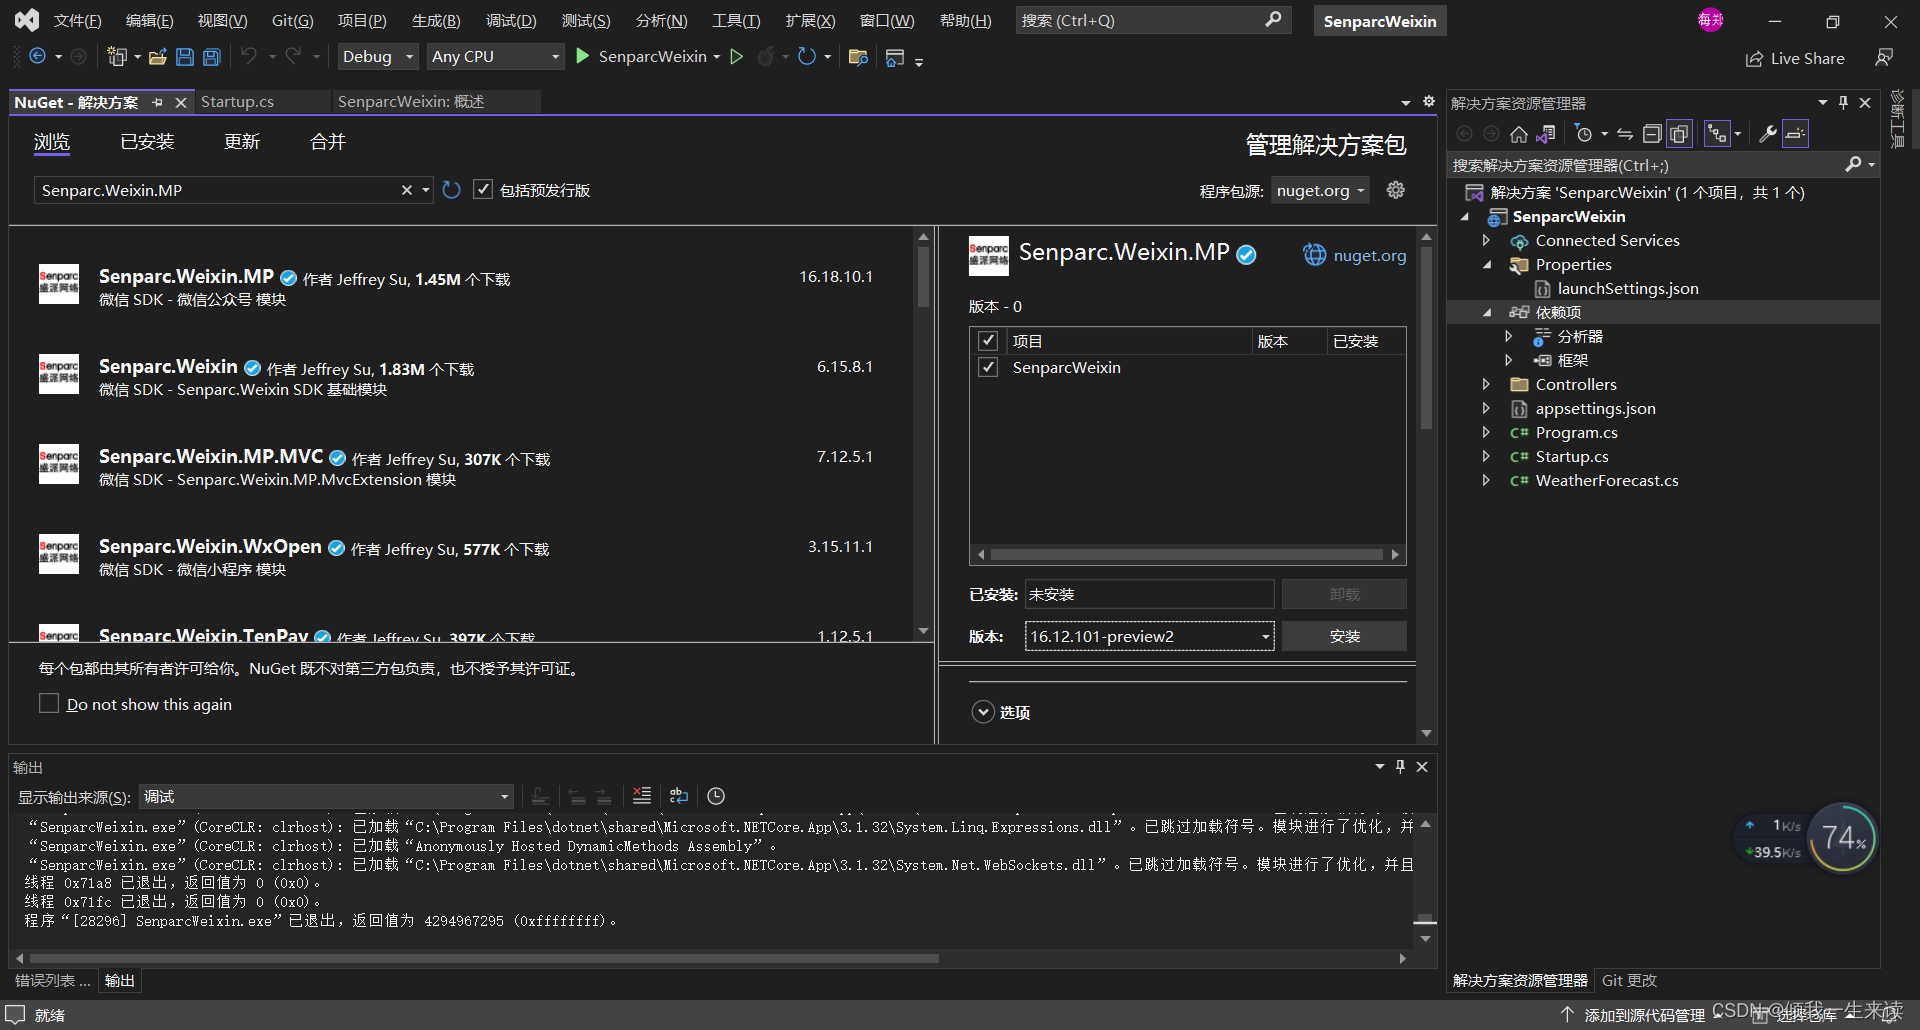Click the global search box (Ctrl+Q)
Viewport: 1920px width, 1030px height.
pyautogui.click(x=1153, y=20)
